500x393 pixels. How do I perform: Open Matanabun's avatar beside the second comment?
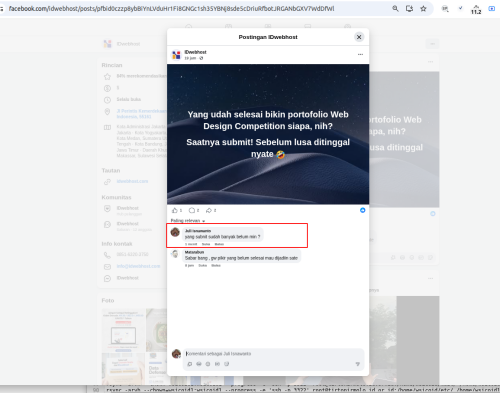[175, 254]
